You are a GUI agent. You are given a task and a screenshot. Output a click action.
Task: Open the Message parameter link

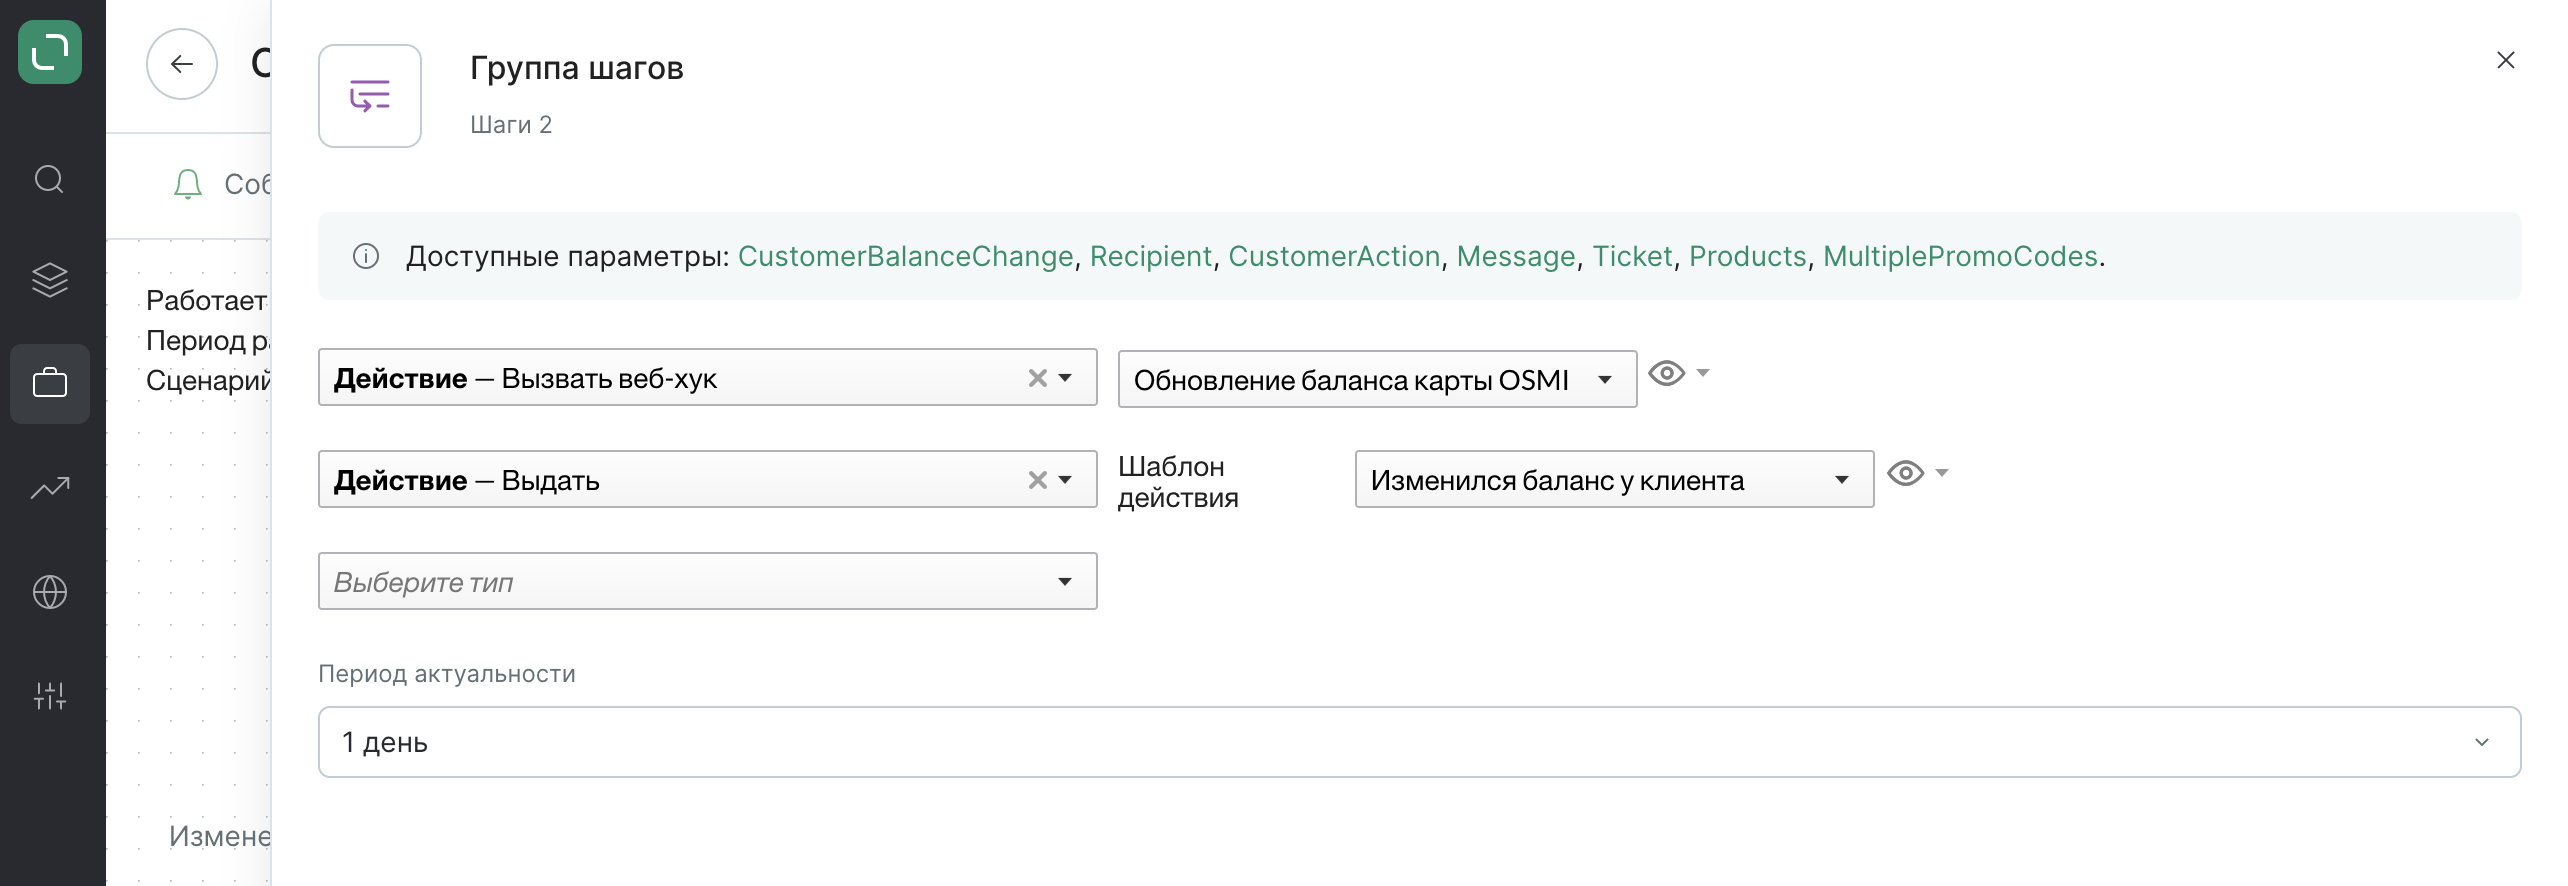[1516, 257]
